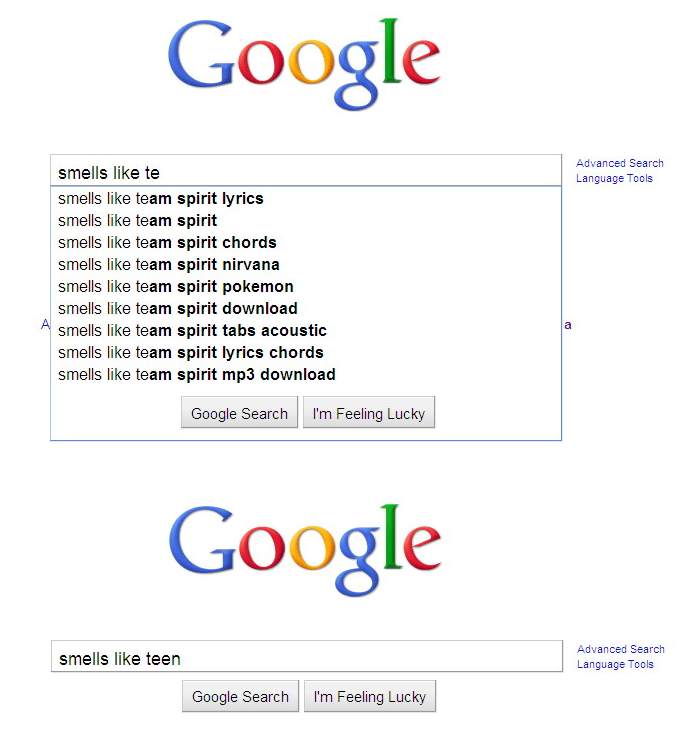Focus the search box containing 'smells like te'
The image size is (680, 734).
coord(305,172)
